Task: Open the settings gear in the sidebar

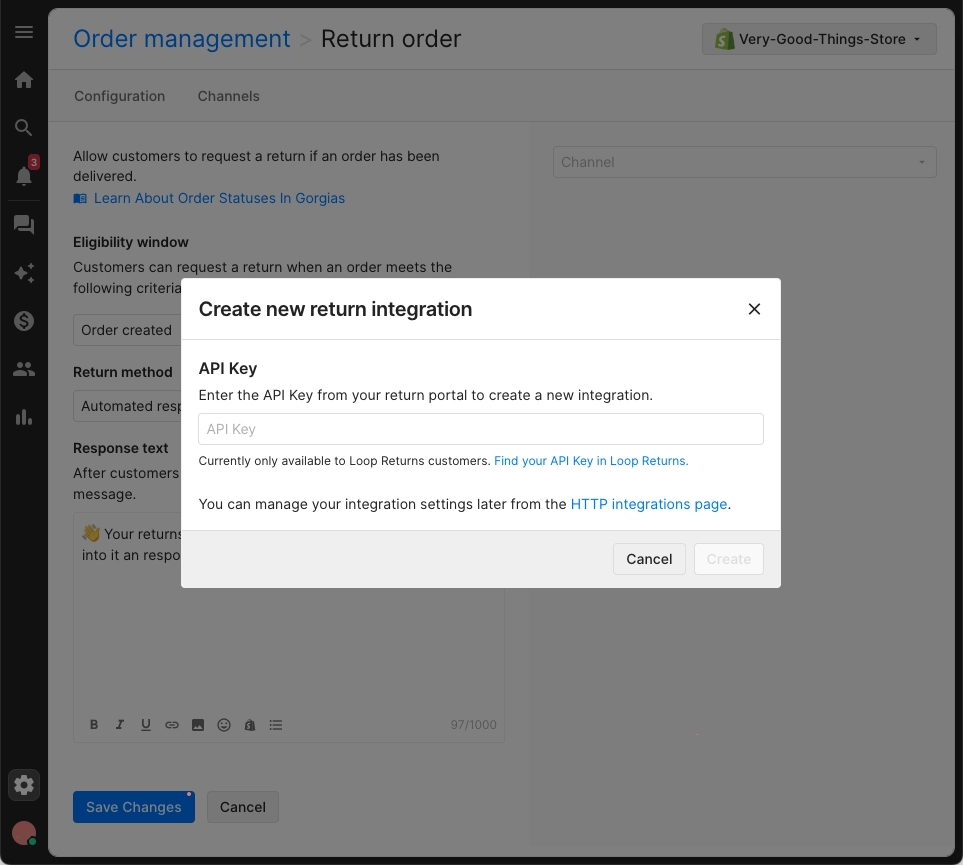Action: tap(23, 785)
